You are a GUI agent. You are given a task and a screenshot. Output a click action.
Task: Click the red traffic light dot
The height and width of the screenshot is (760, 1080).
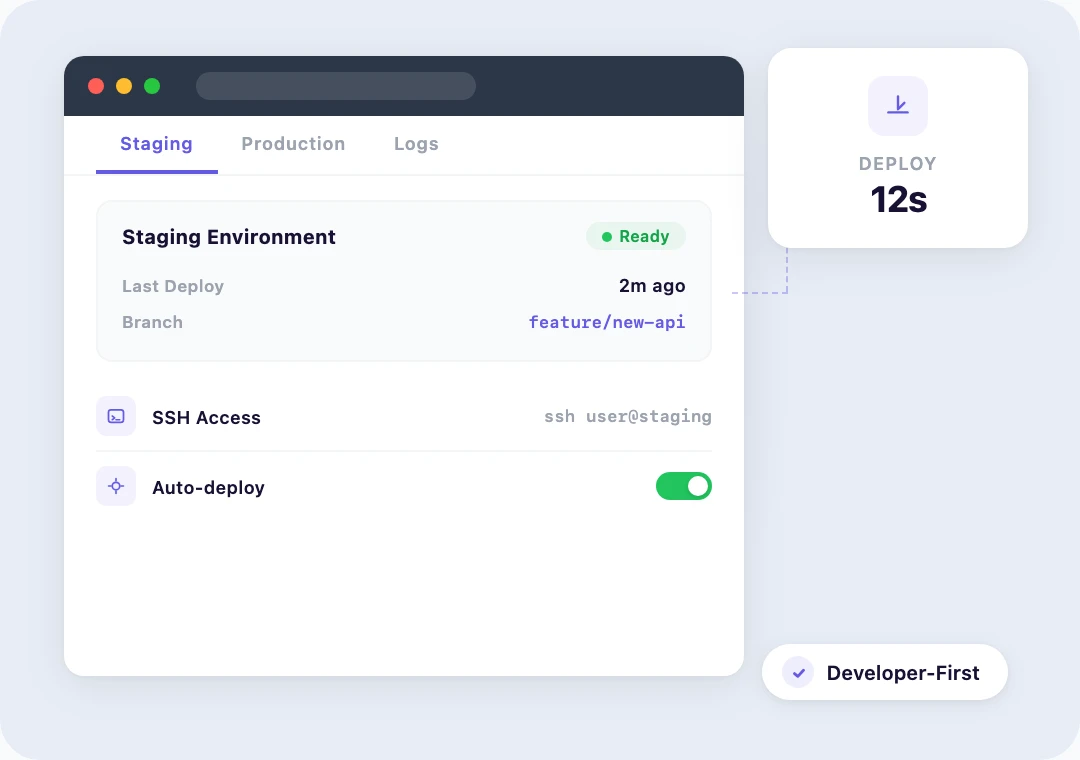click(x=96, y=86)
